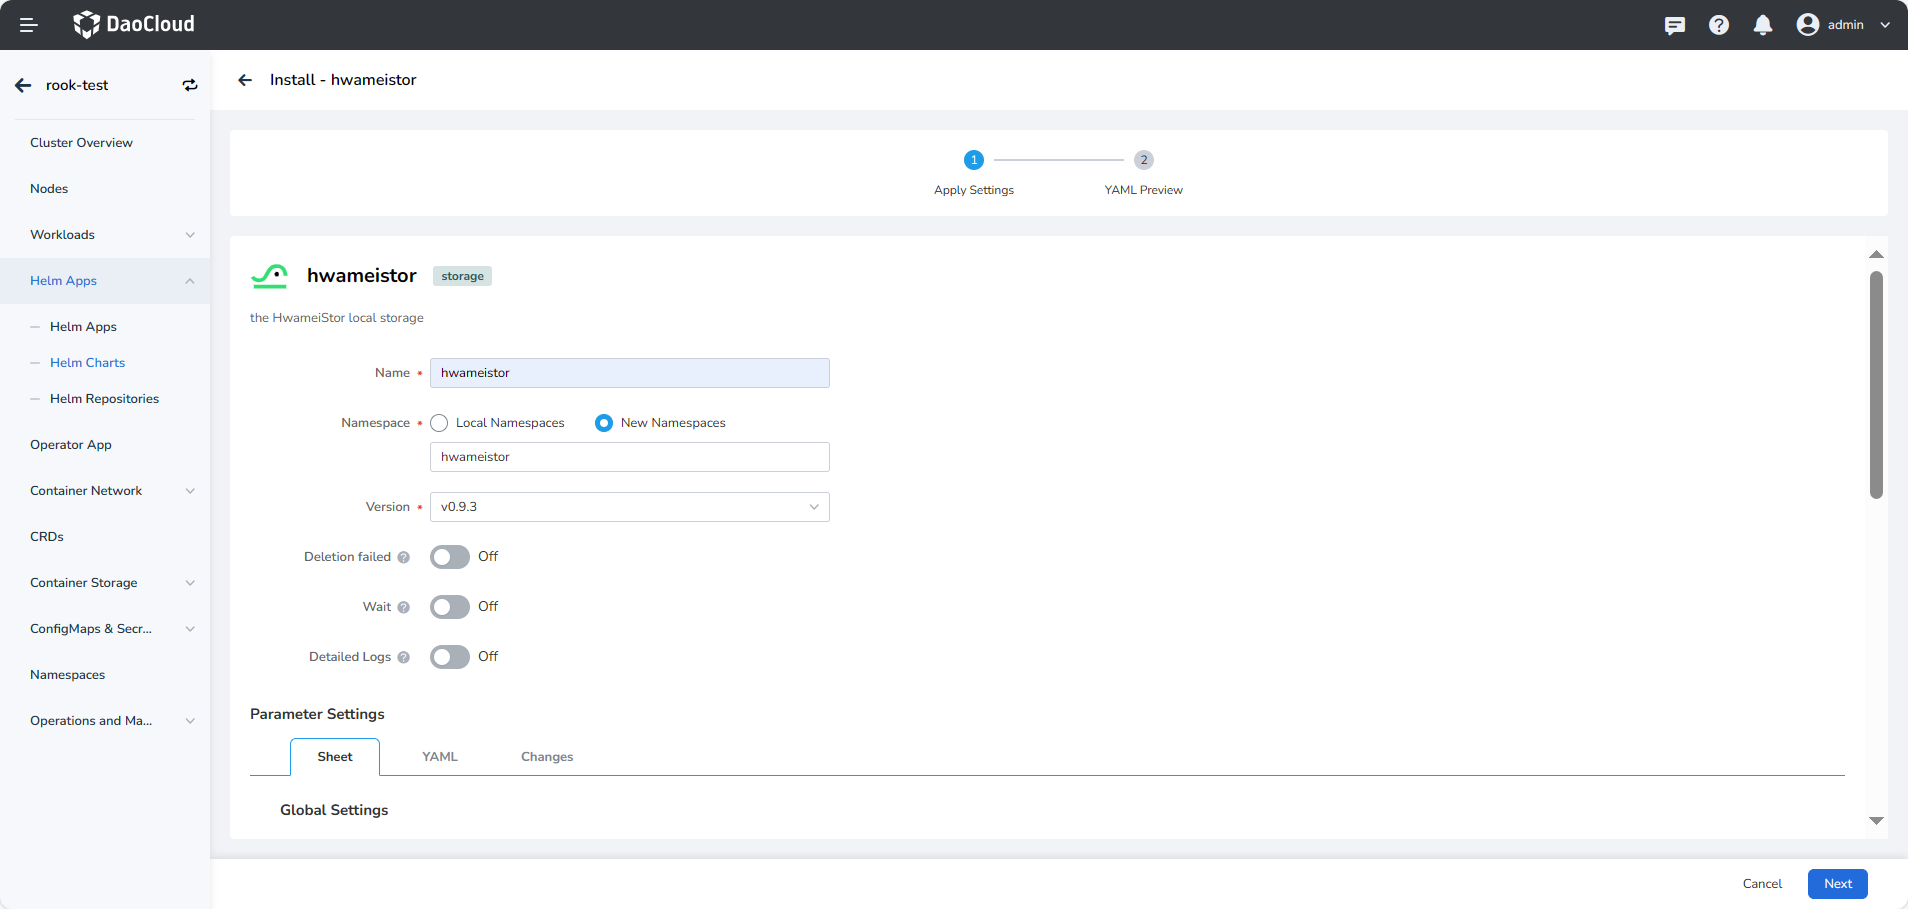Open the Version v0.9.3 dropdown
The height and width of the screenshot is (909, 1908).
point(629,507)
